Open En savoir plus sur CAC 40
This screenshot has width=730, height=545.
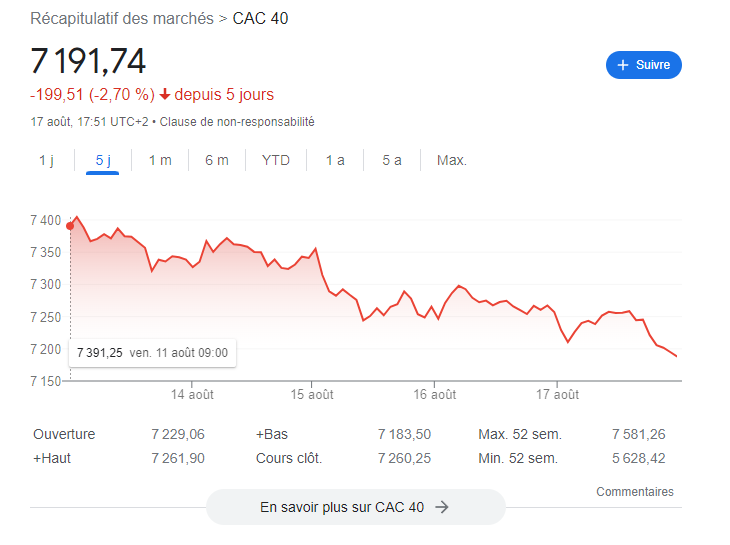pos(356,507)
